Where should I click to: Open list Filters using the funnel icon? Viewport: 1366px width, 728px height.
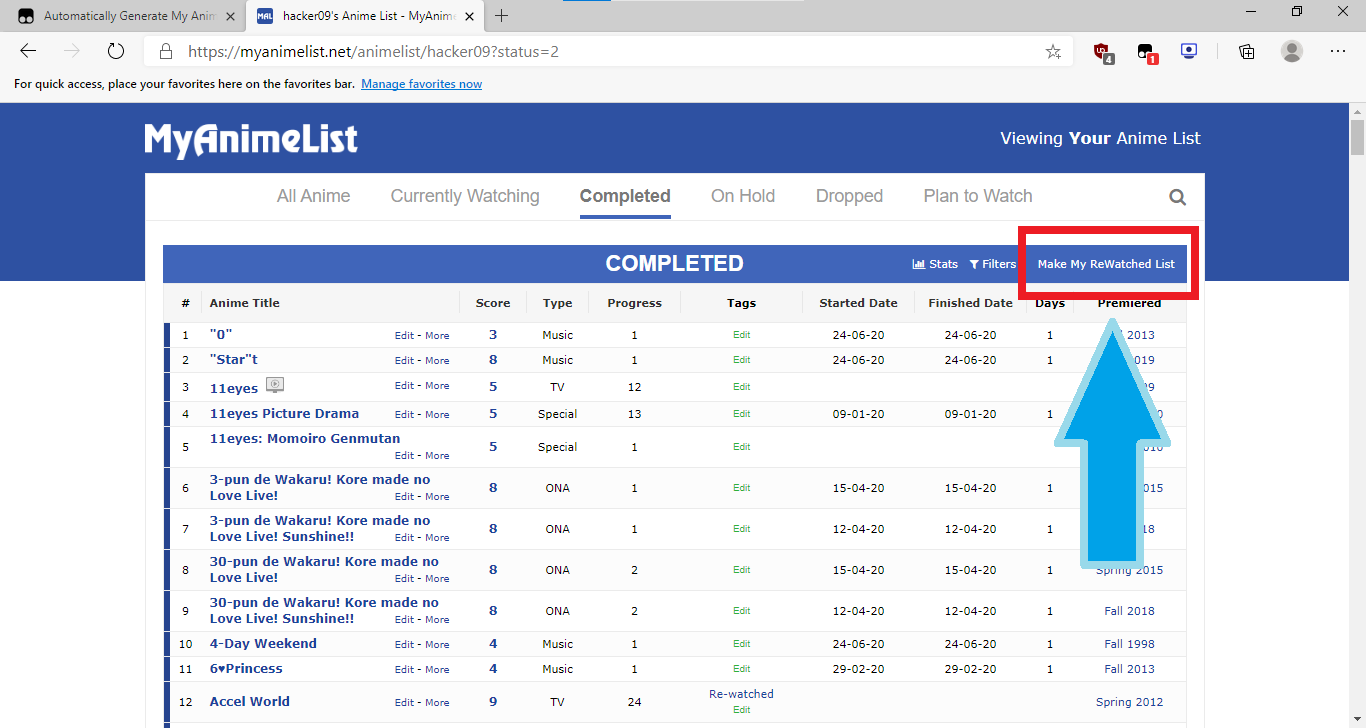point(992,263)
